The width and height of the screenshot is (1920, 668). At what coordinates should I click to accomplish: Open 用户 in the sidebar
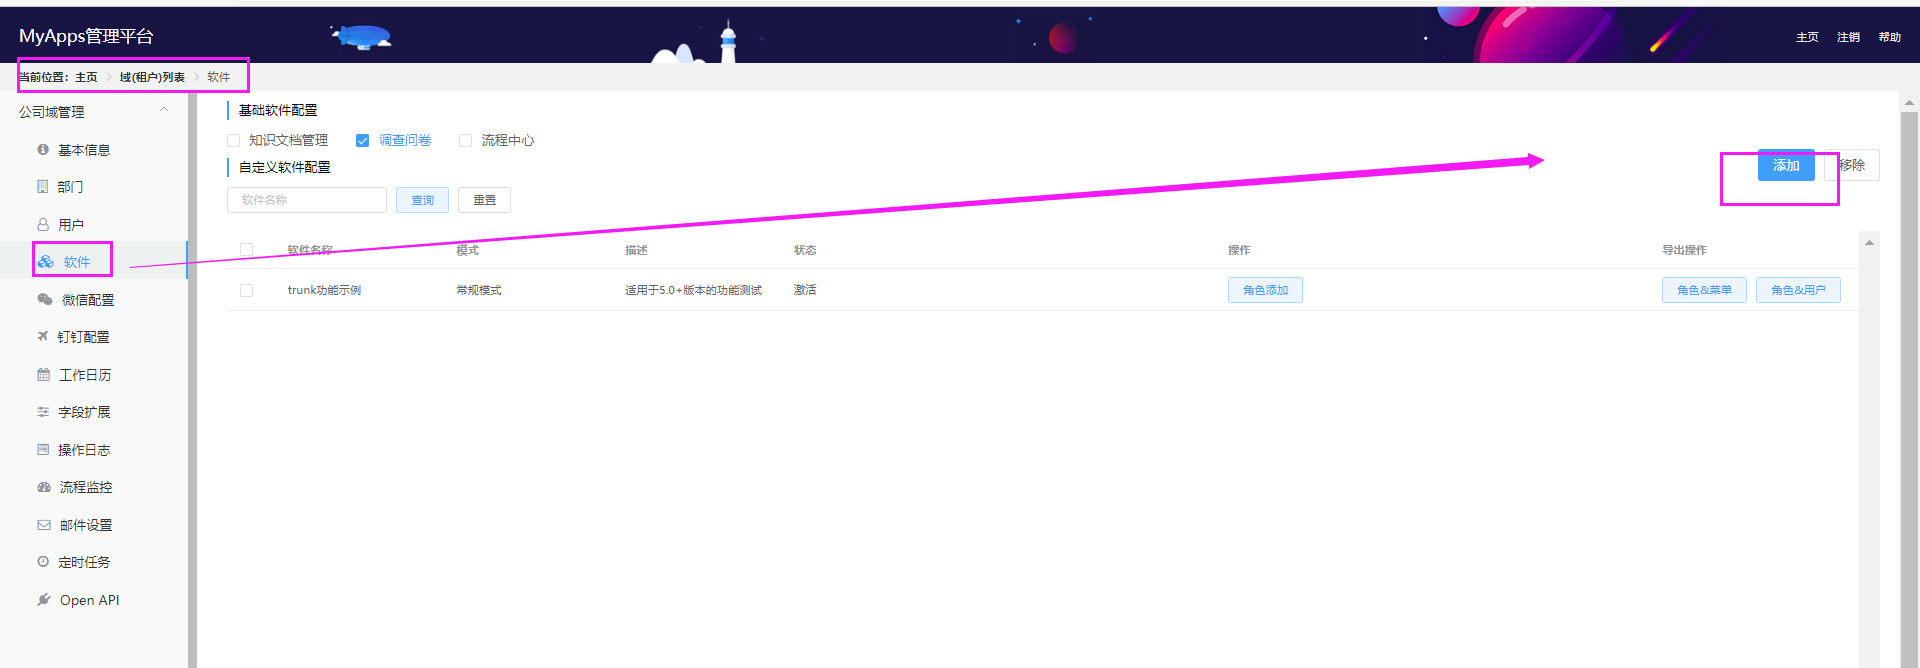[71, 225]
